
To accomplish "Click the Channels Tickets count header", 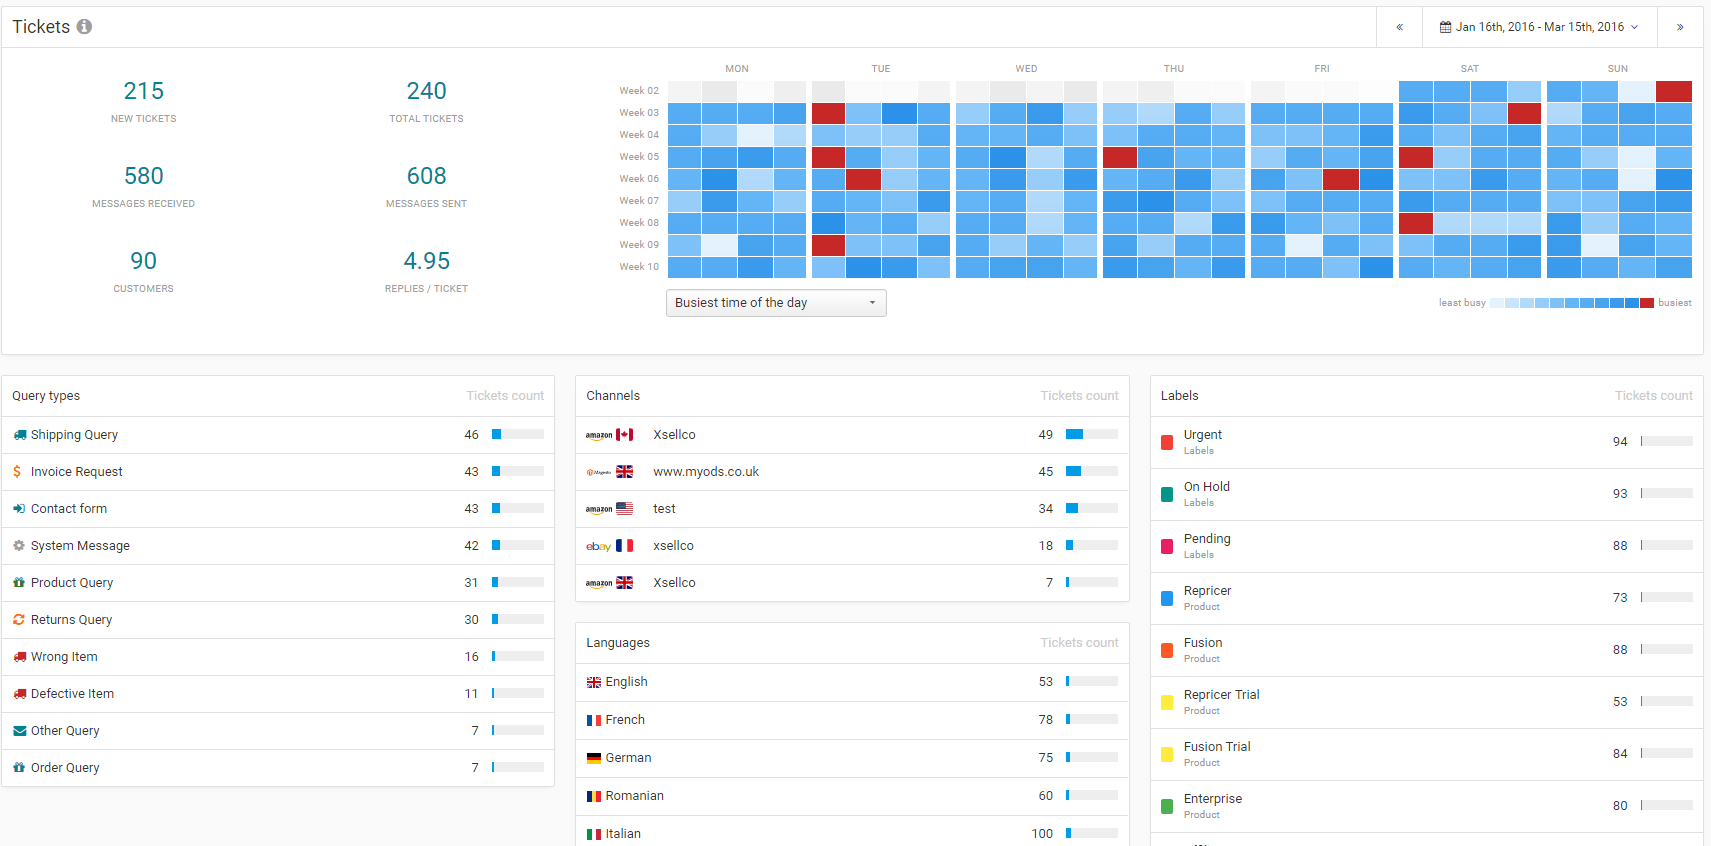I will coord(1079,396).
